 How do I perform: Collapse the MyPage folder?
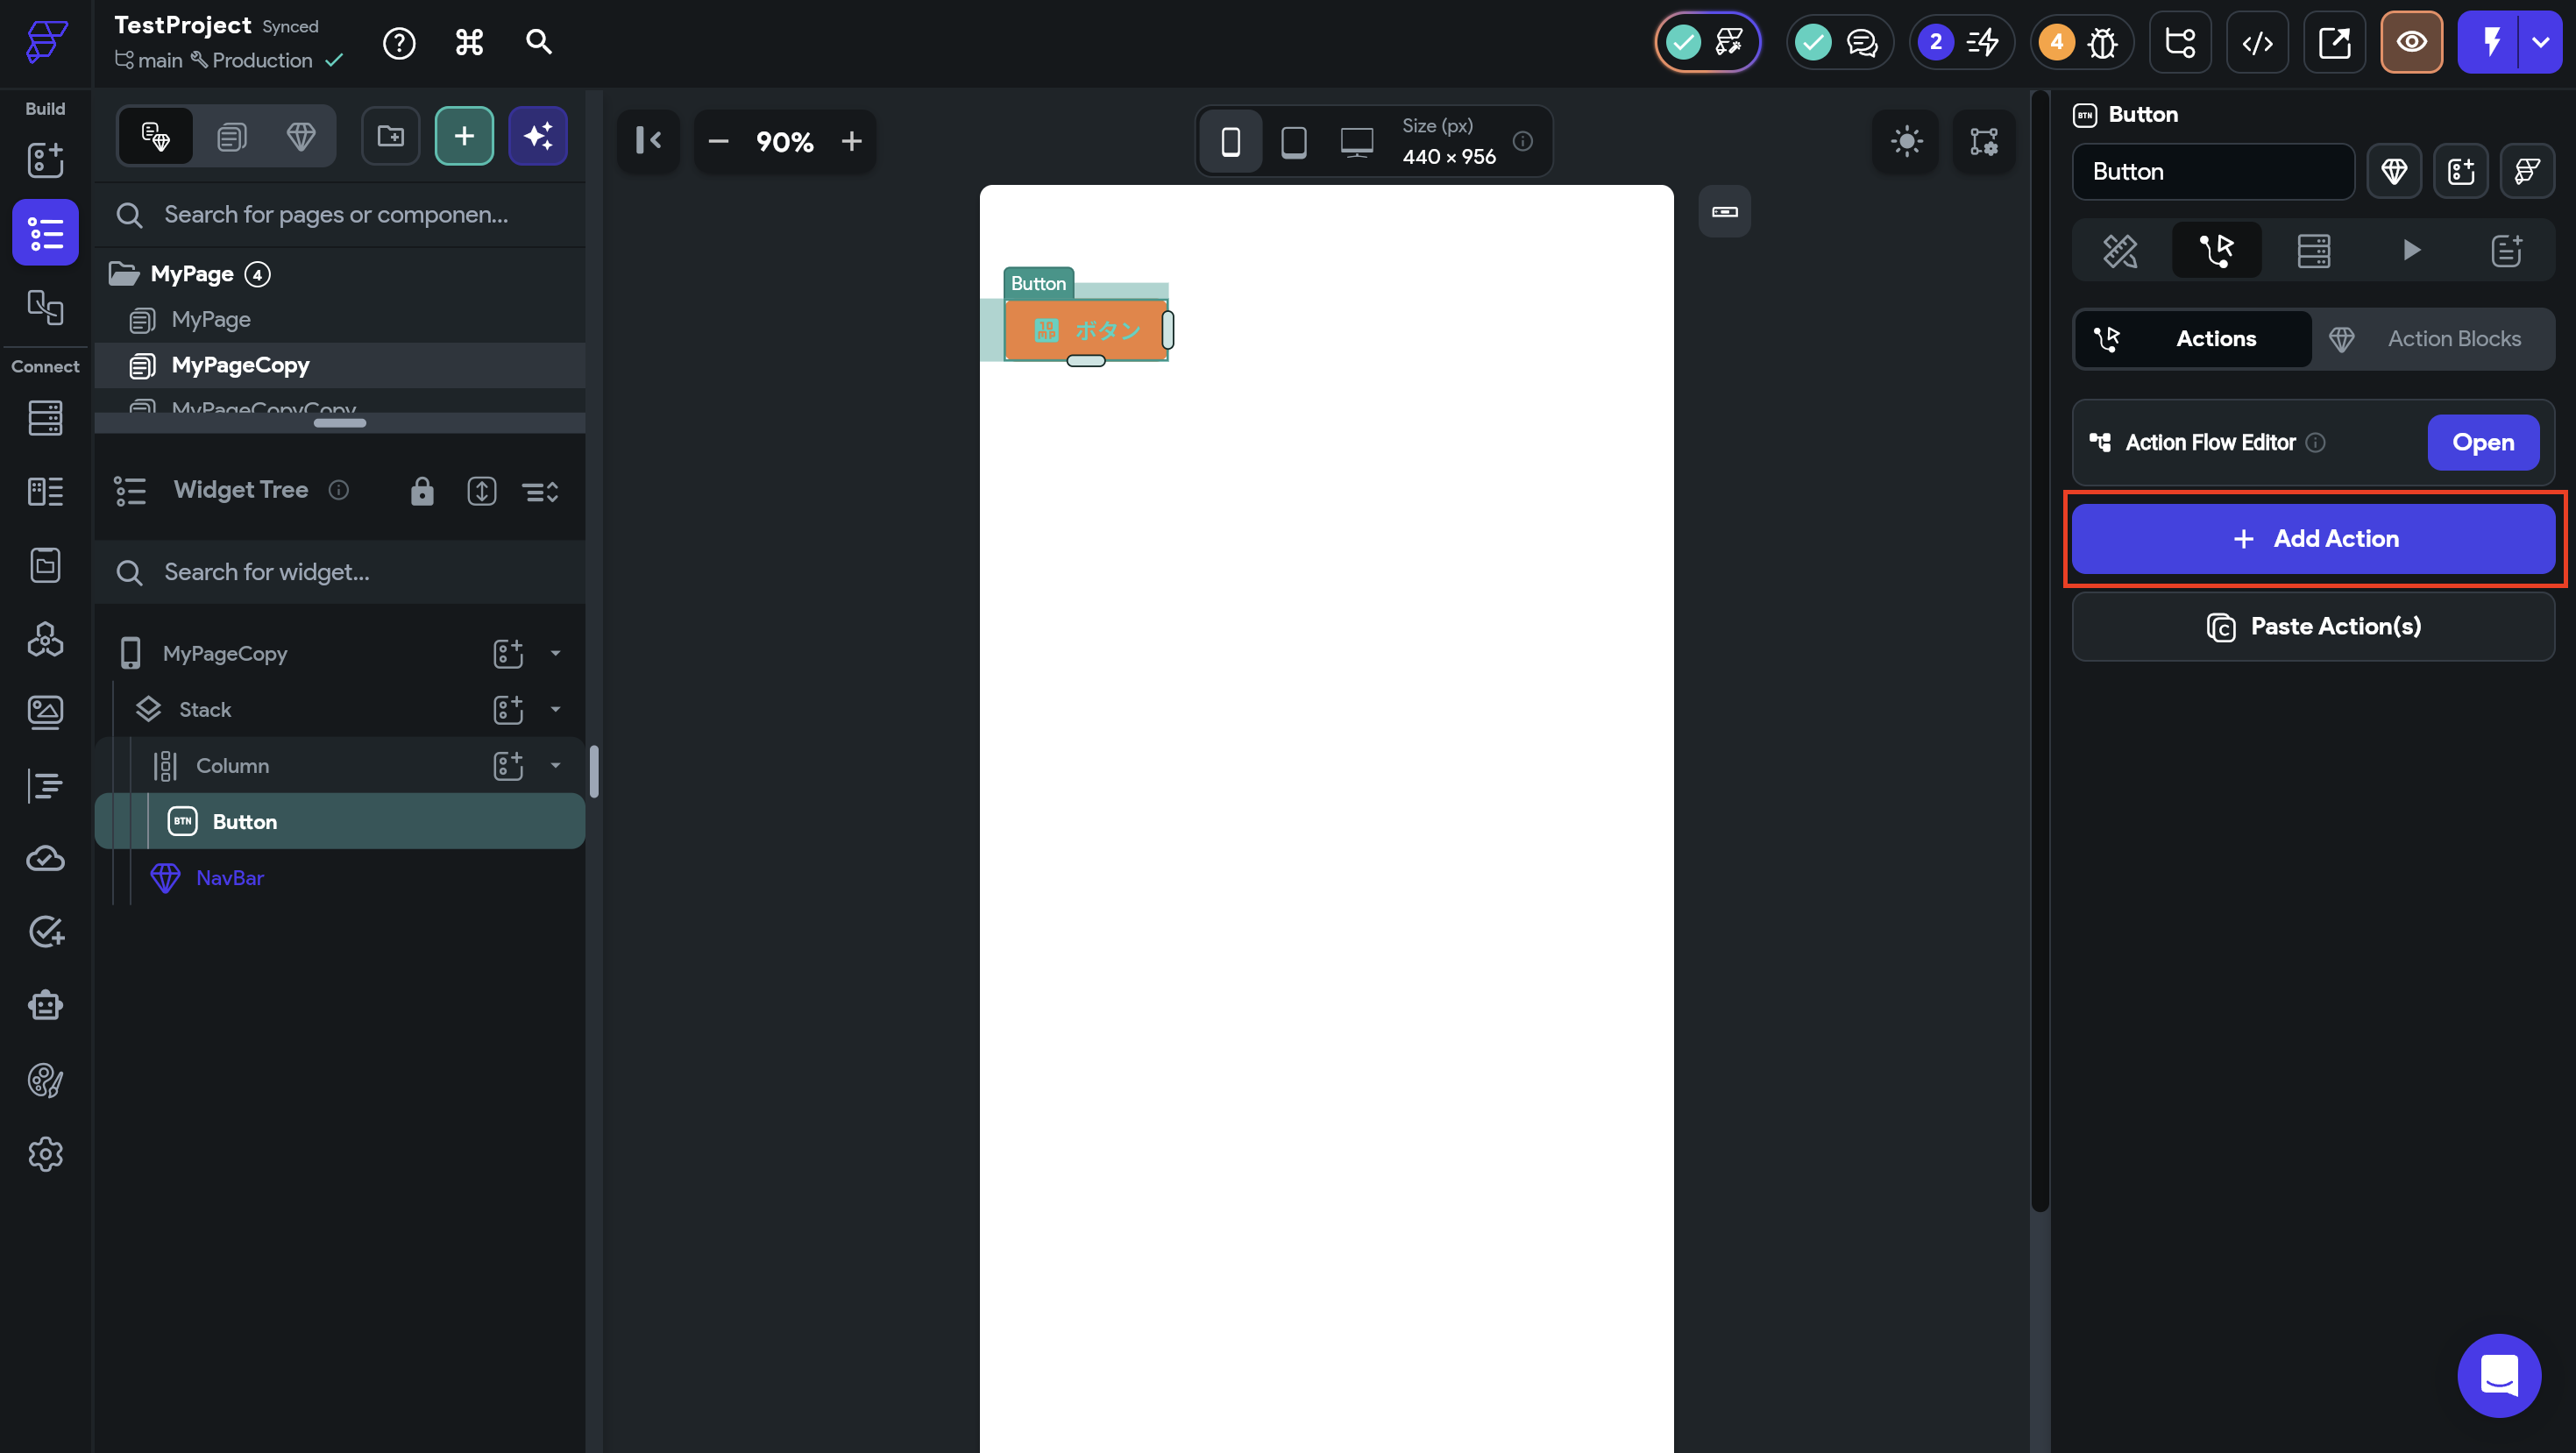pos(124,273)
